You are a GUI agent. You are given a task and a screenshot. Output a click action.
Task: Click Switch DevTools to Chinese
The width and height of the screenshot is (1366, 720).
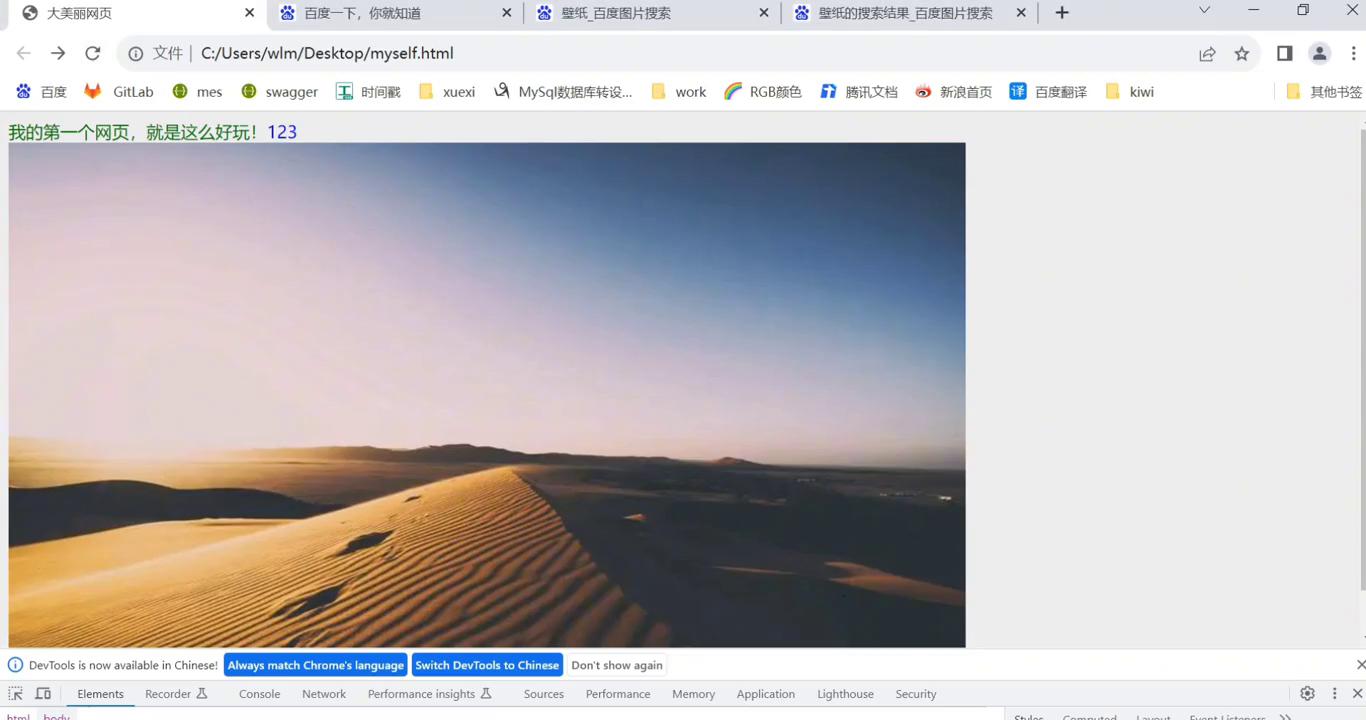coord(487,665)
